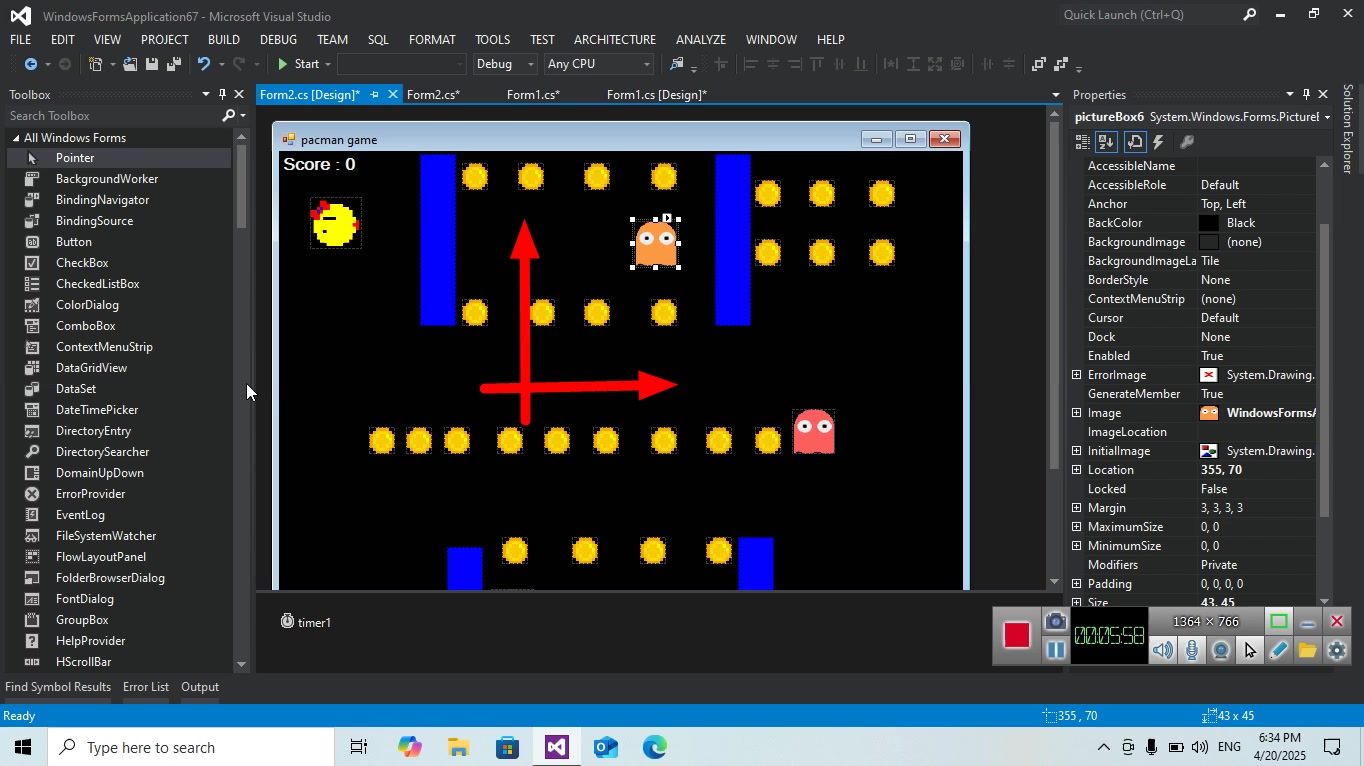
Task: Click the Quick Launch search box
Action: click(1150, 15)
